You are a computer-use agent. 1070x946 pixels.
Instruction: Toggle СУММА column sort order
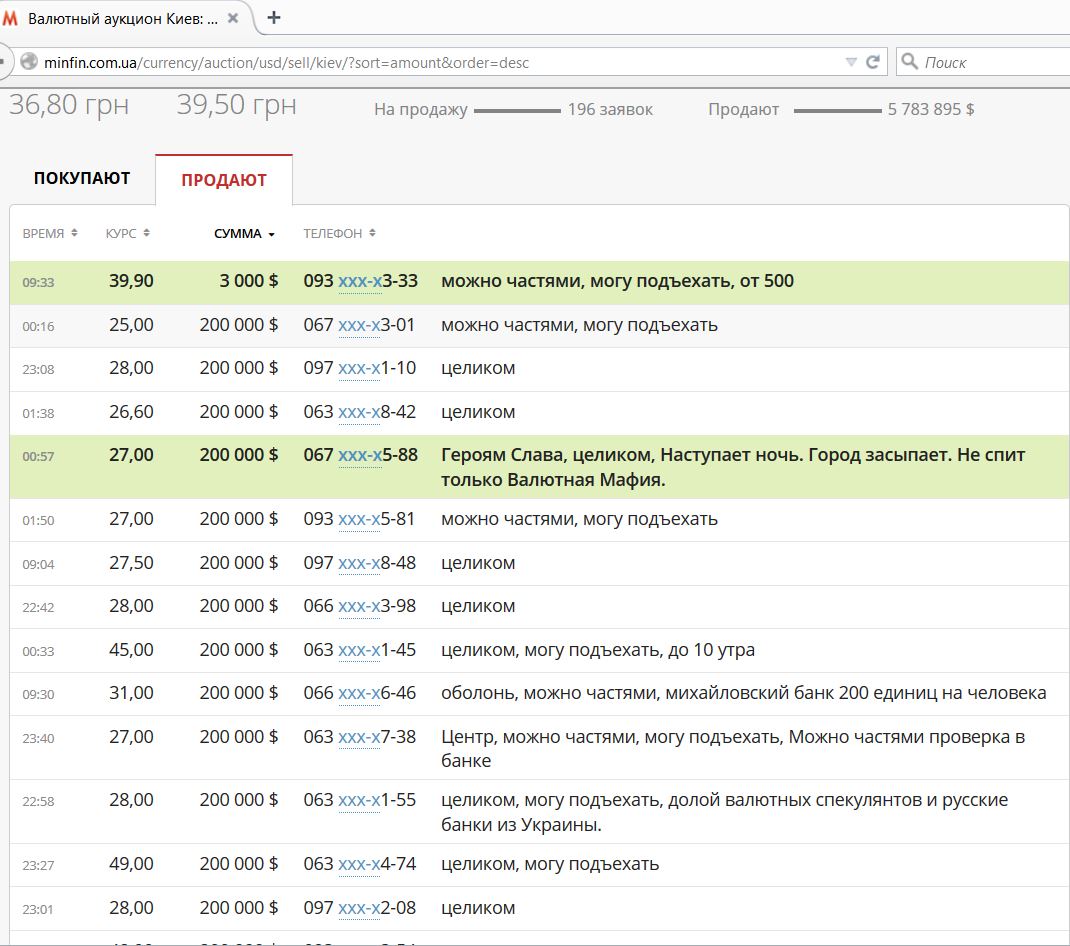244,234
